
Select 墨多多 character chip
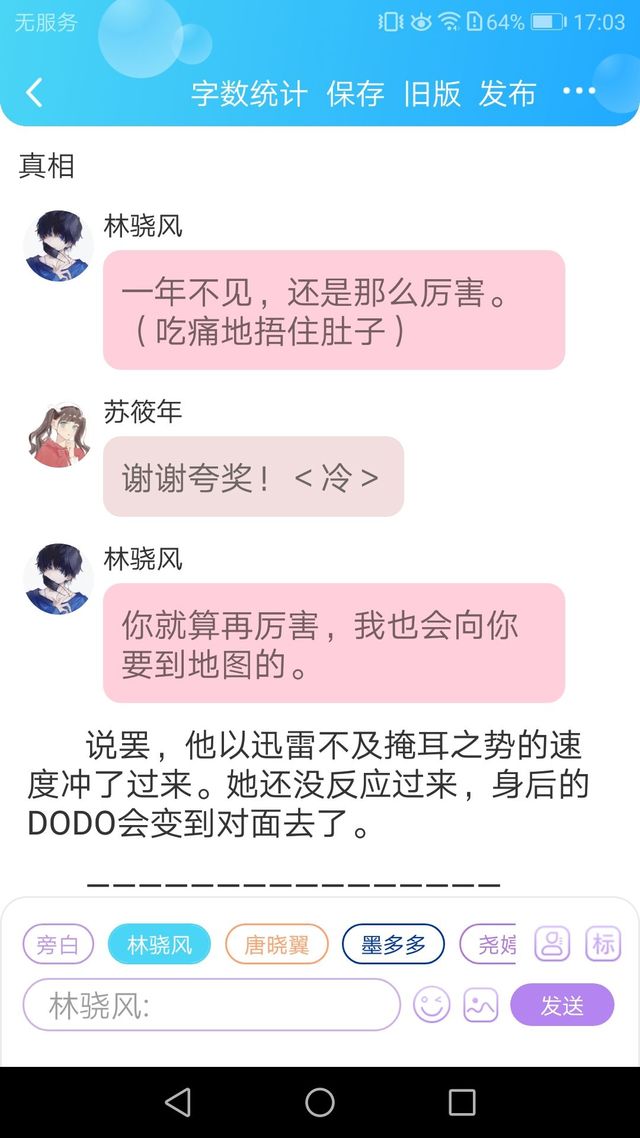coord(393,944)
